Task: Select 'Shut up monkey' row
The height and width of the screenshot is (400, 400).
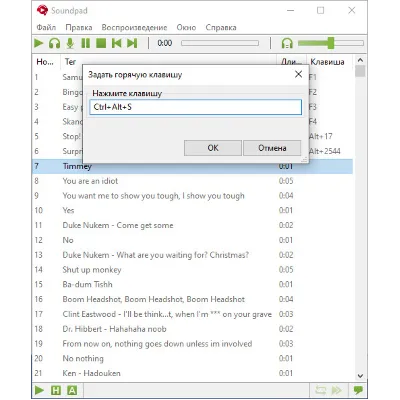Action: 193,270
